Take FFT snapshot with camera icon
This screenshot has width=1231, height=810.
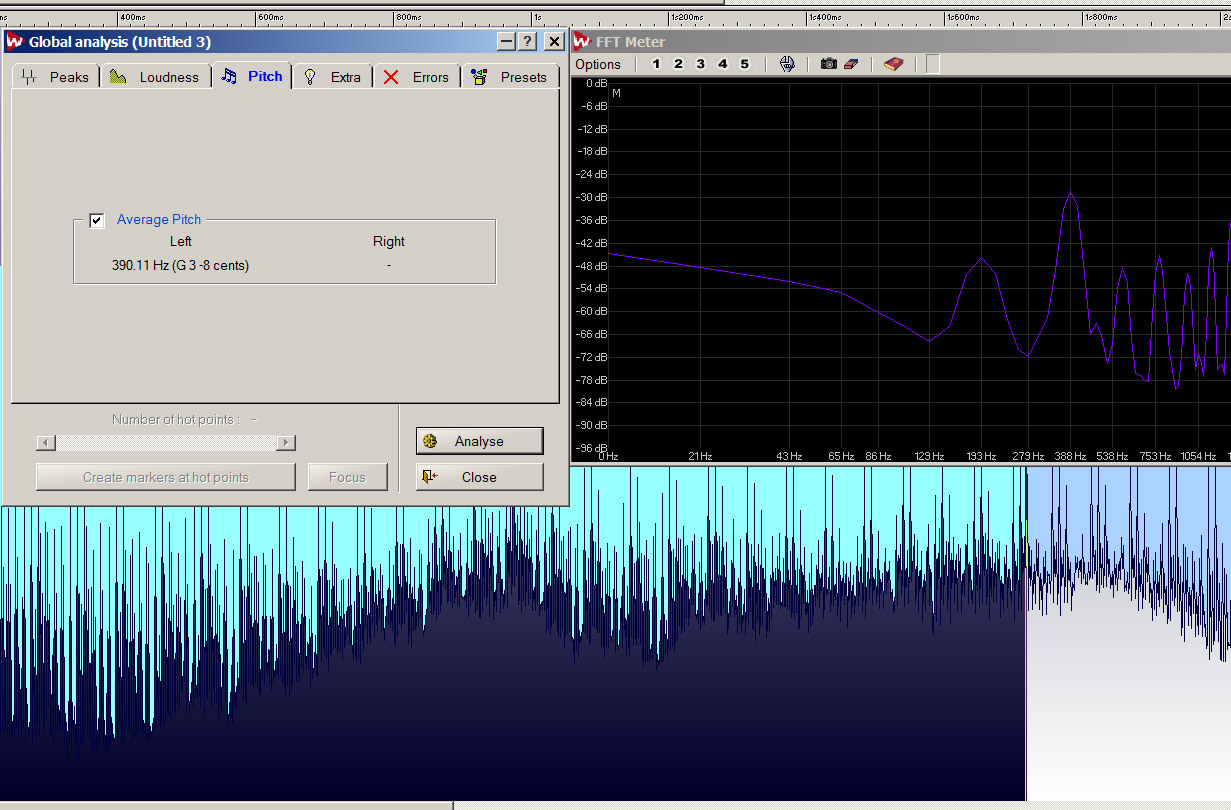click(828, 64)
